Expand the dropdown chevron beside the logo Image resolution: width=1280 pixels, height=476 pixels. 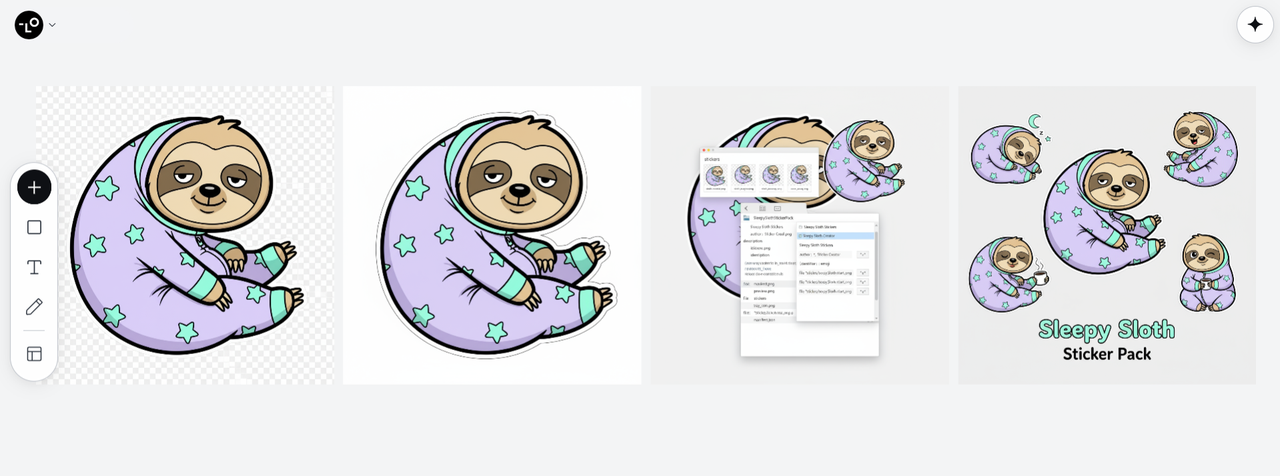tap(52, 25)
